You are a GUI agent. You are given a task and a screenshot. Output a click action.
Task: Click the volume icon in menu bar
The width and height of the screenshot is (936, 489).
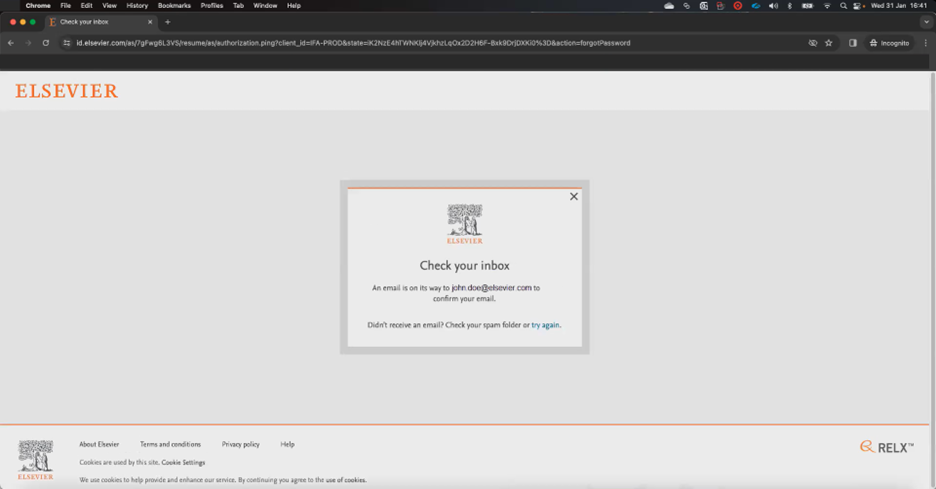click(x=773, y=5)
